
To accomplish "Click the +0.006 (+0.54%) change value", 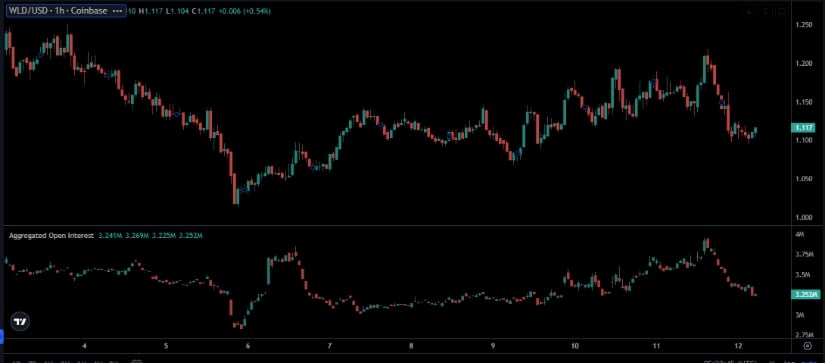I will [246, 11].
